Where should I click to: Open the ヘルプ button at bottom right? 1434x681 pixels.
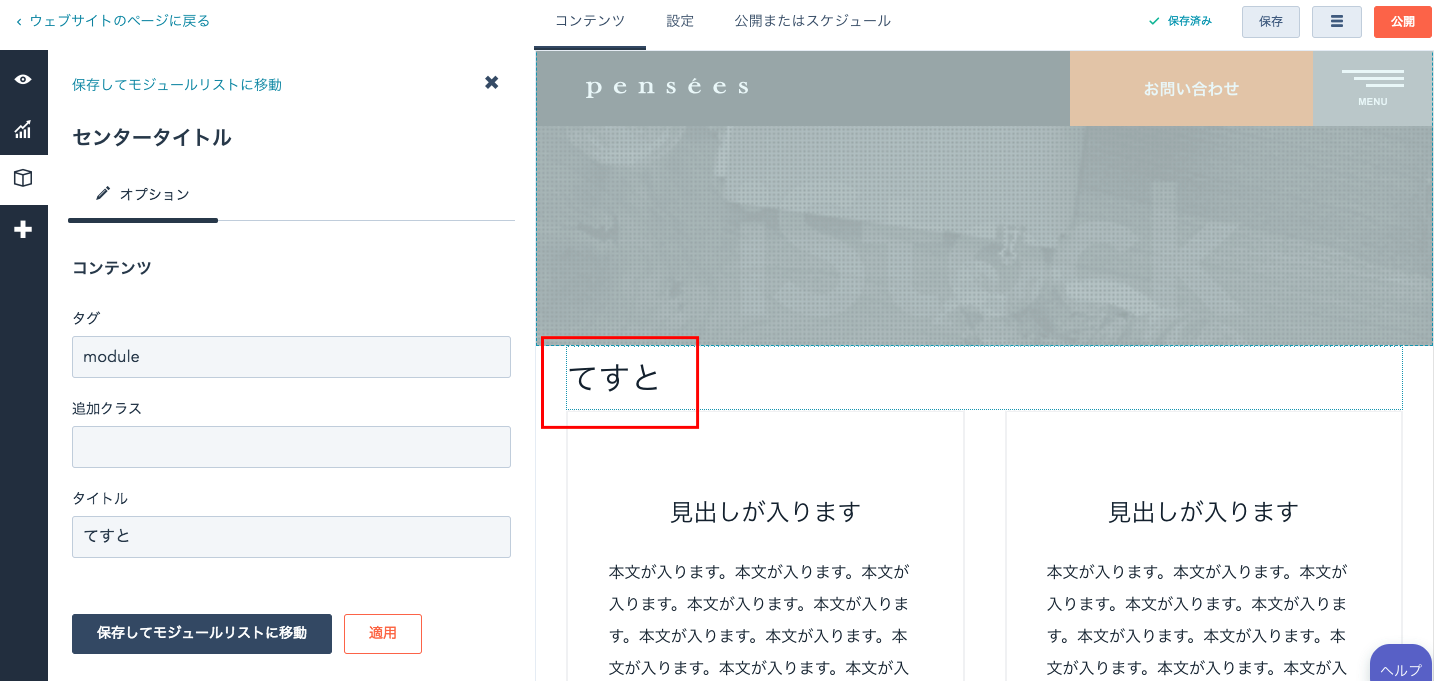1400,668
